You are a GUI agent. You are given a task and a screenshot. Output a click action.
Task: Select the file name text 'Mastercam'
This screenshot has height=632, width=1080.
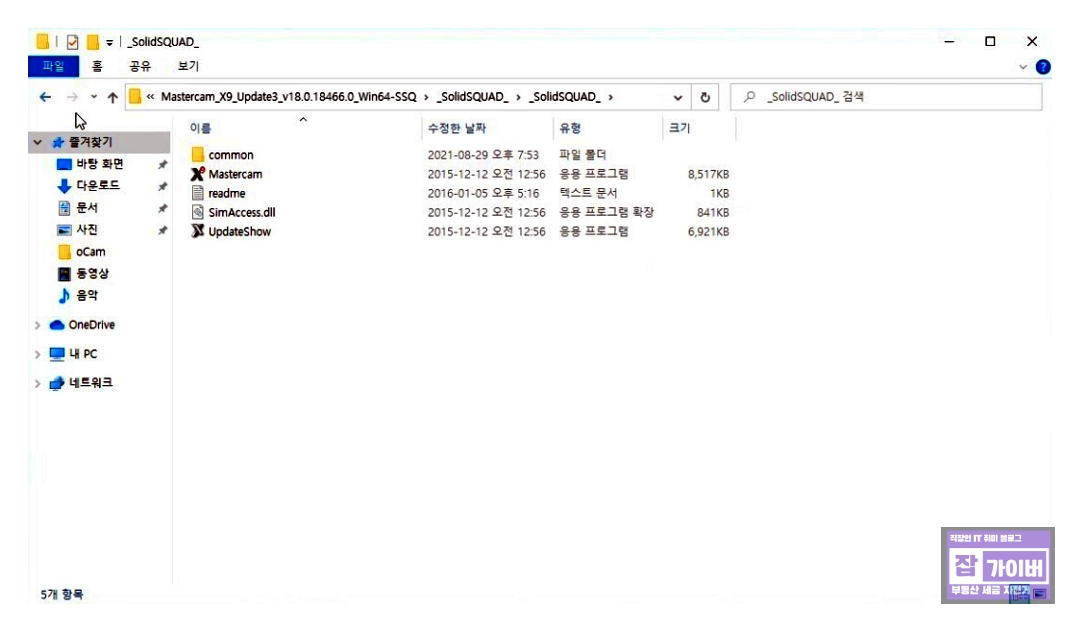236,174
